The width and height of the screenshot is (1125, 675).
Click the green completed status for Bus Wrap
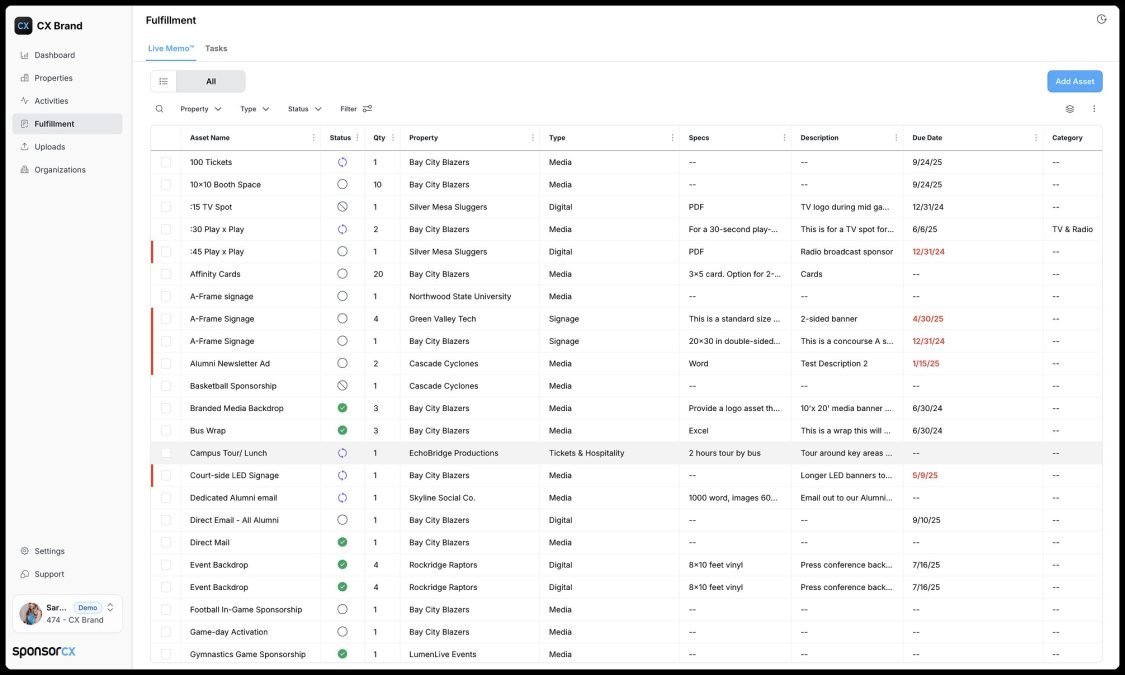click(x=342, y=431)
